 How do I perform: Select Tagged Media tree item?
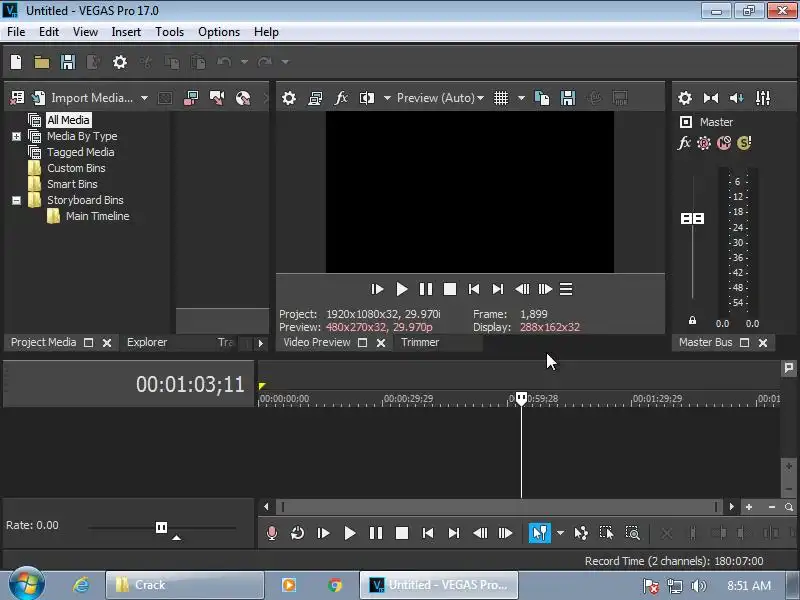coord(81,152)
